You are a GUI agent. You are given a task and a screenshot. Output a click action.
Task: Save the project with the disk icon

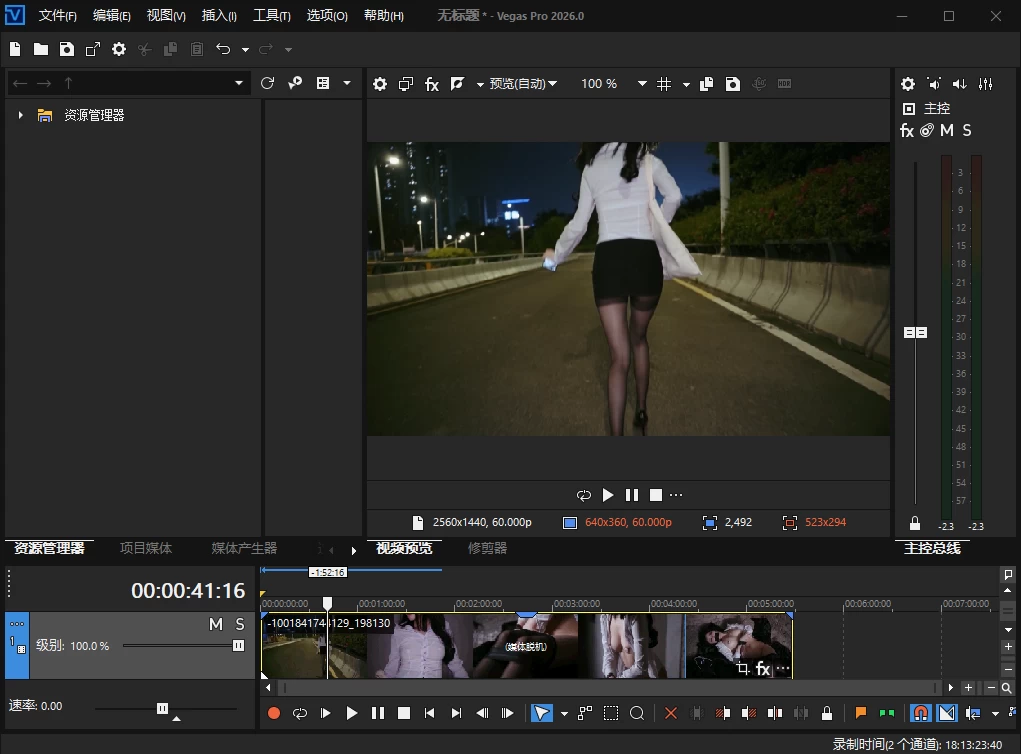pos(67,49)
